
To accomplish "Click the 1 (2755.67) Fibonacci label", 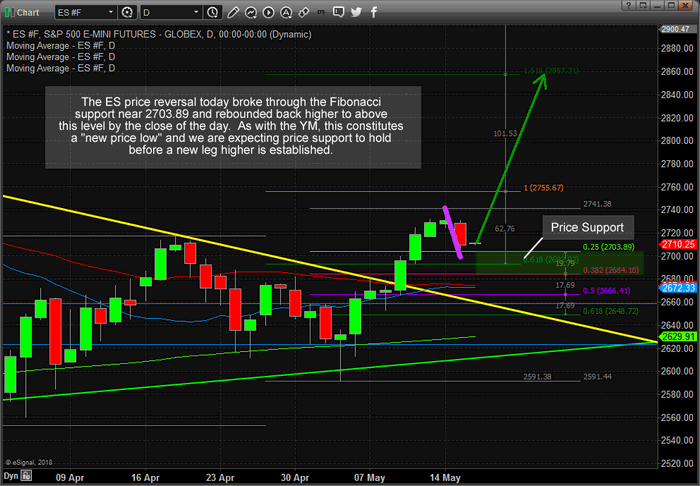I will pyautogui.click(x=543, y=188).
